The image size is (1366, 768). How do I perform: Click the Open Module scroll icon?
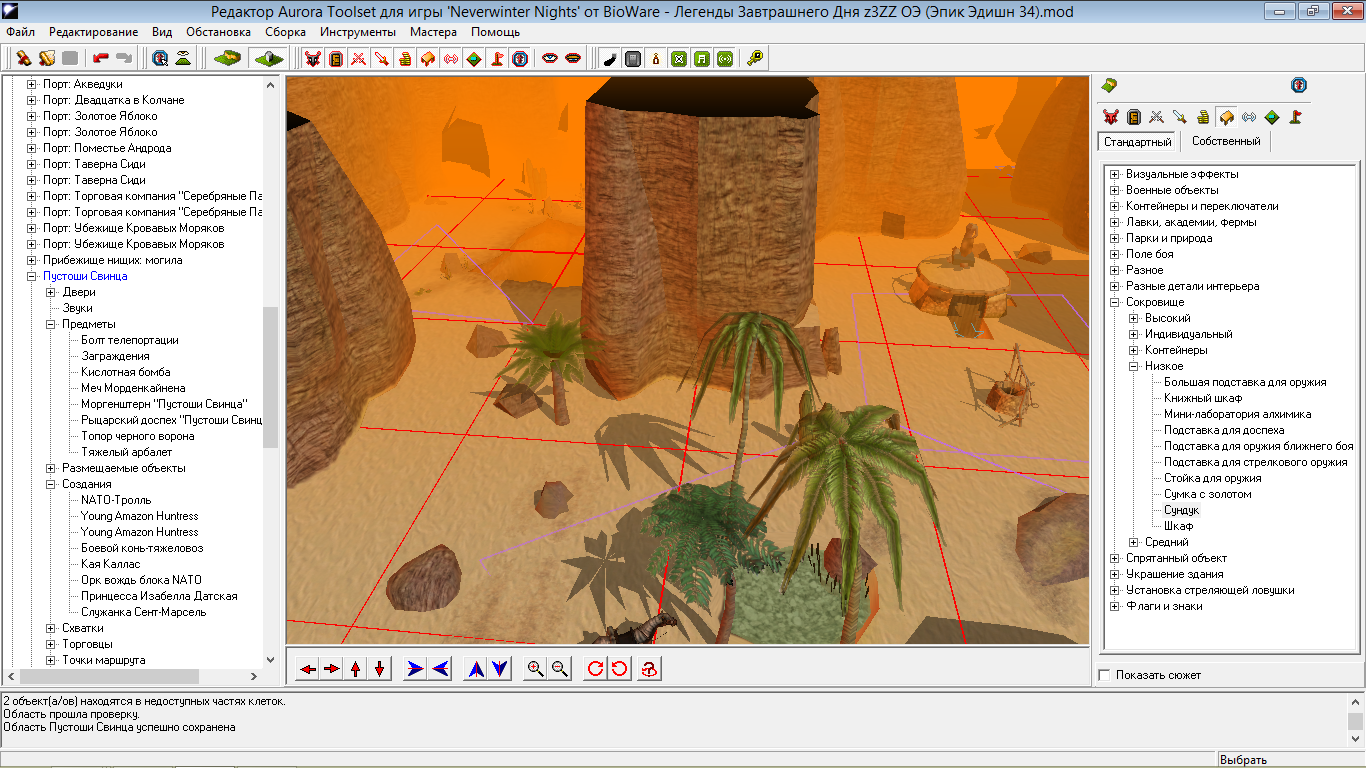(46, 58)
